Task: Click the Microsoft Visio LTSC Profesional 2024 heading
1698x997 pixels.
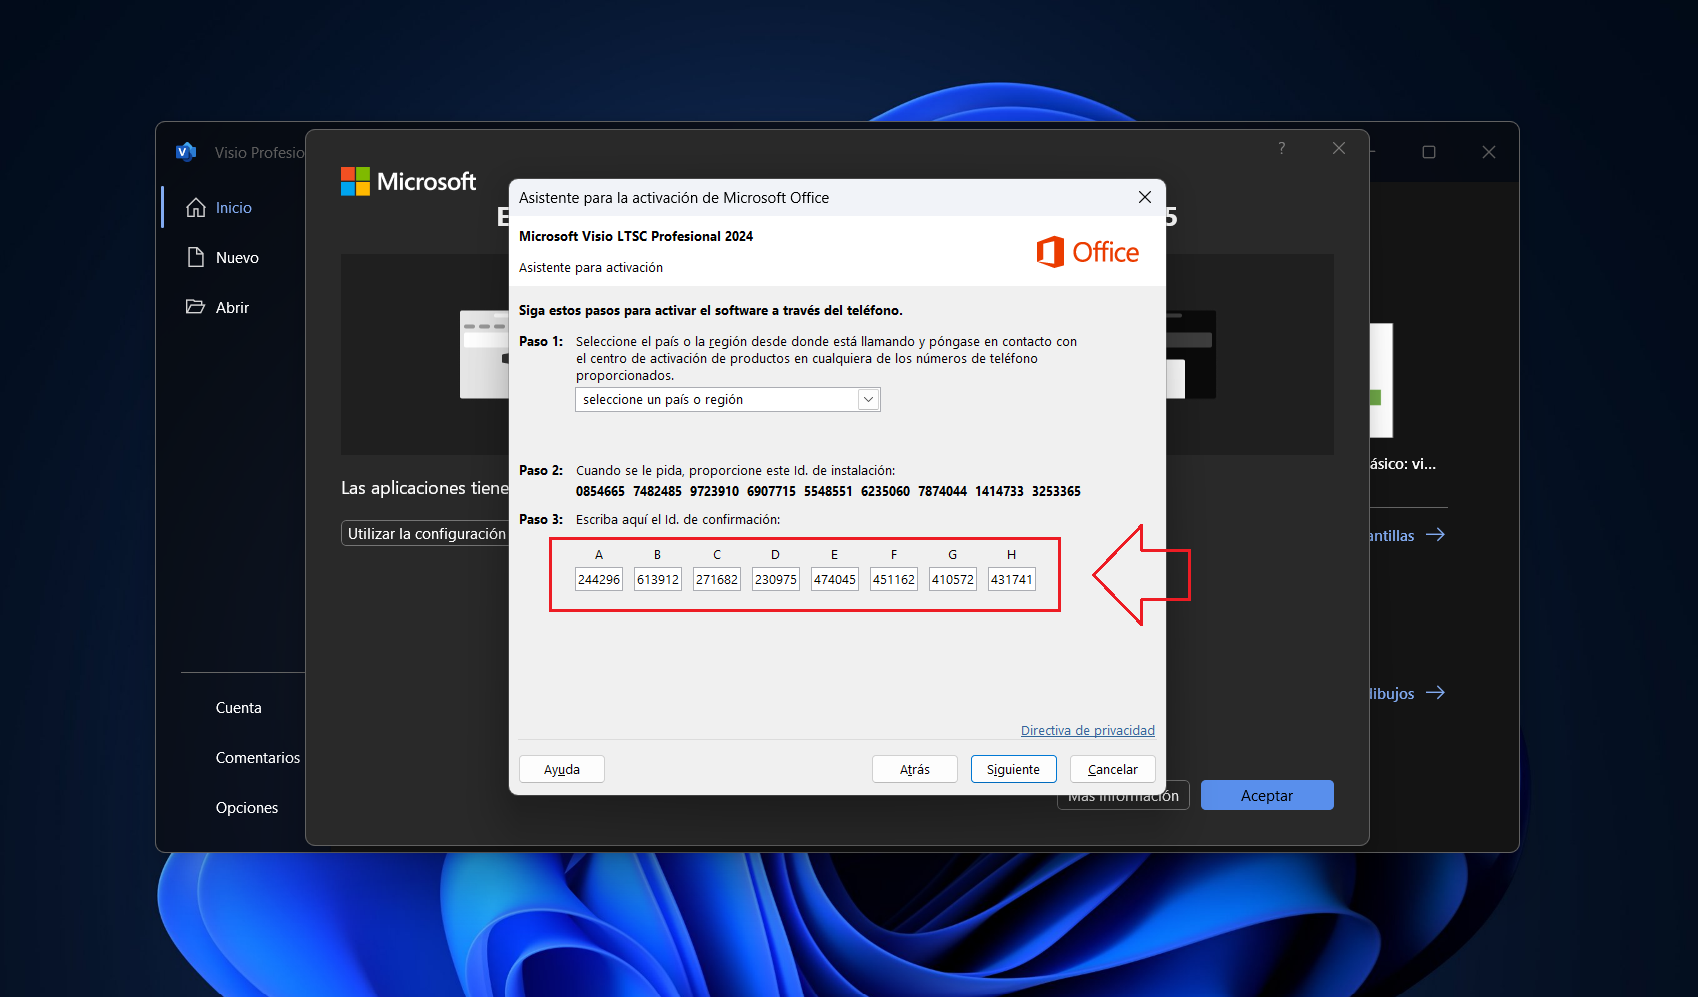Action: 636,237
